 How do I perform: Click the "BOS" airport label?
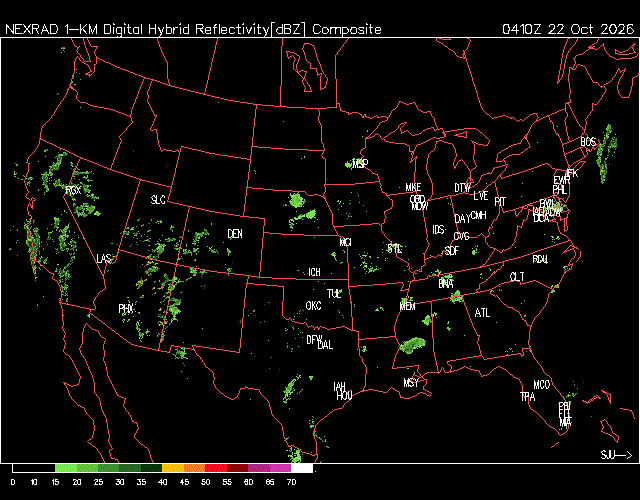click(588, 142)
